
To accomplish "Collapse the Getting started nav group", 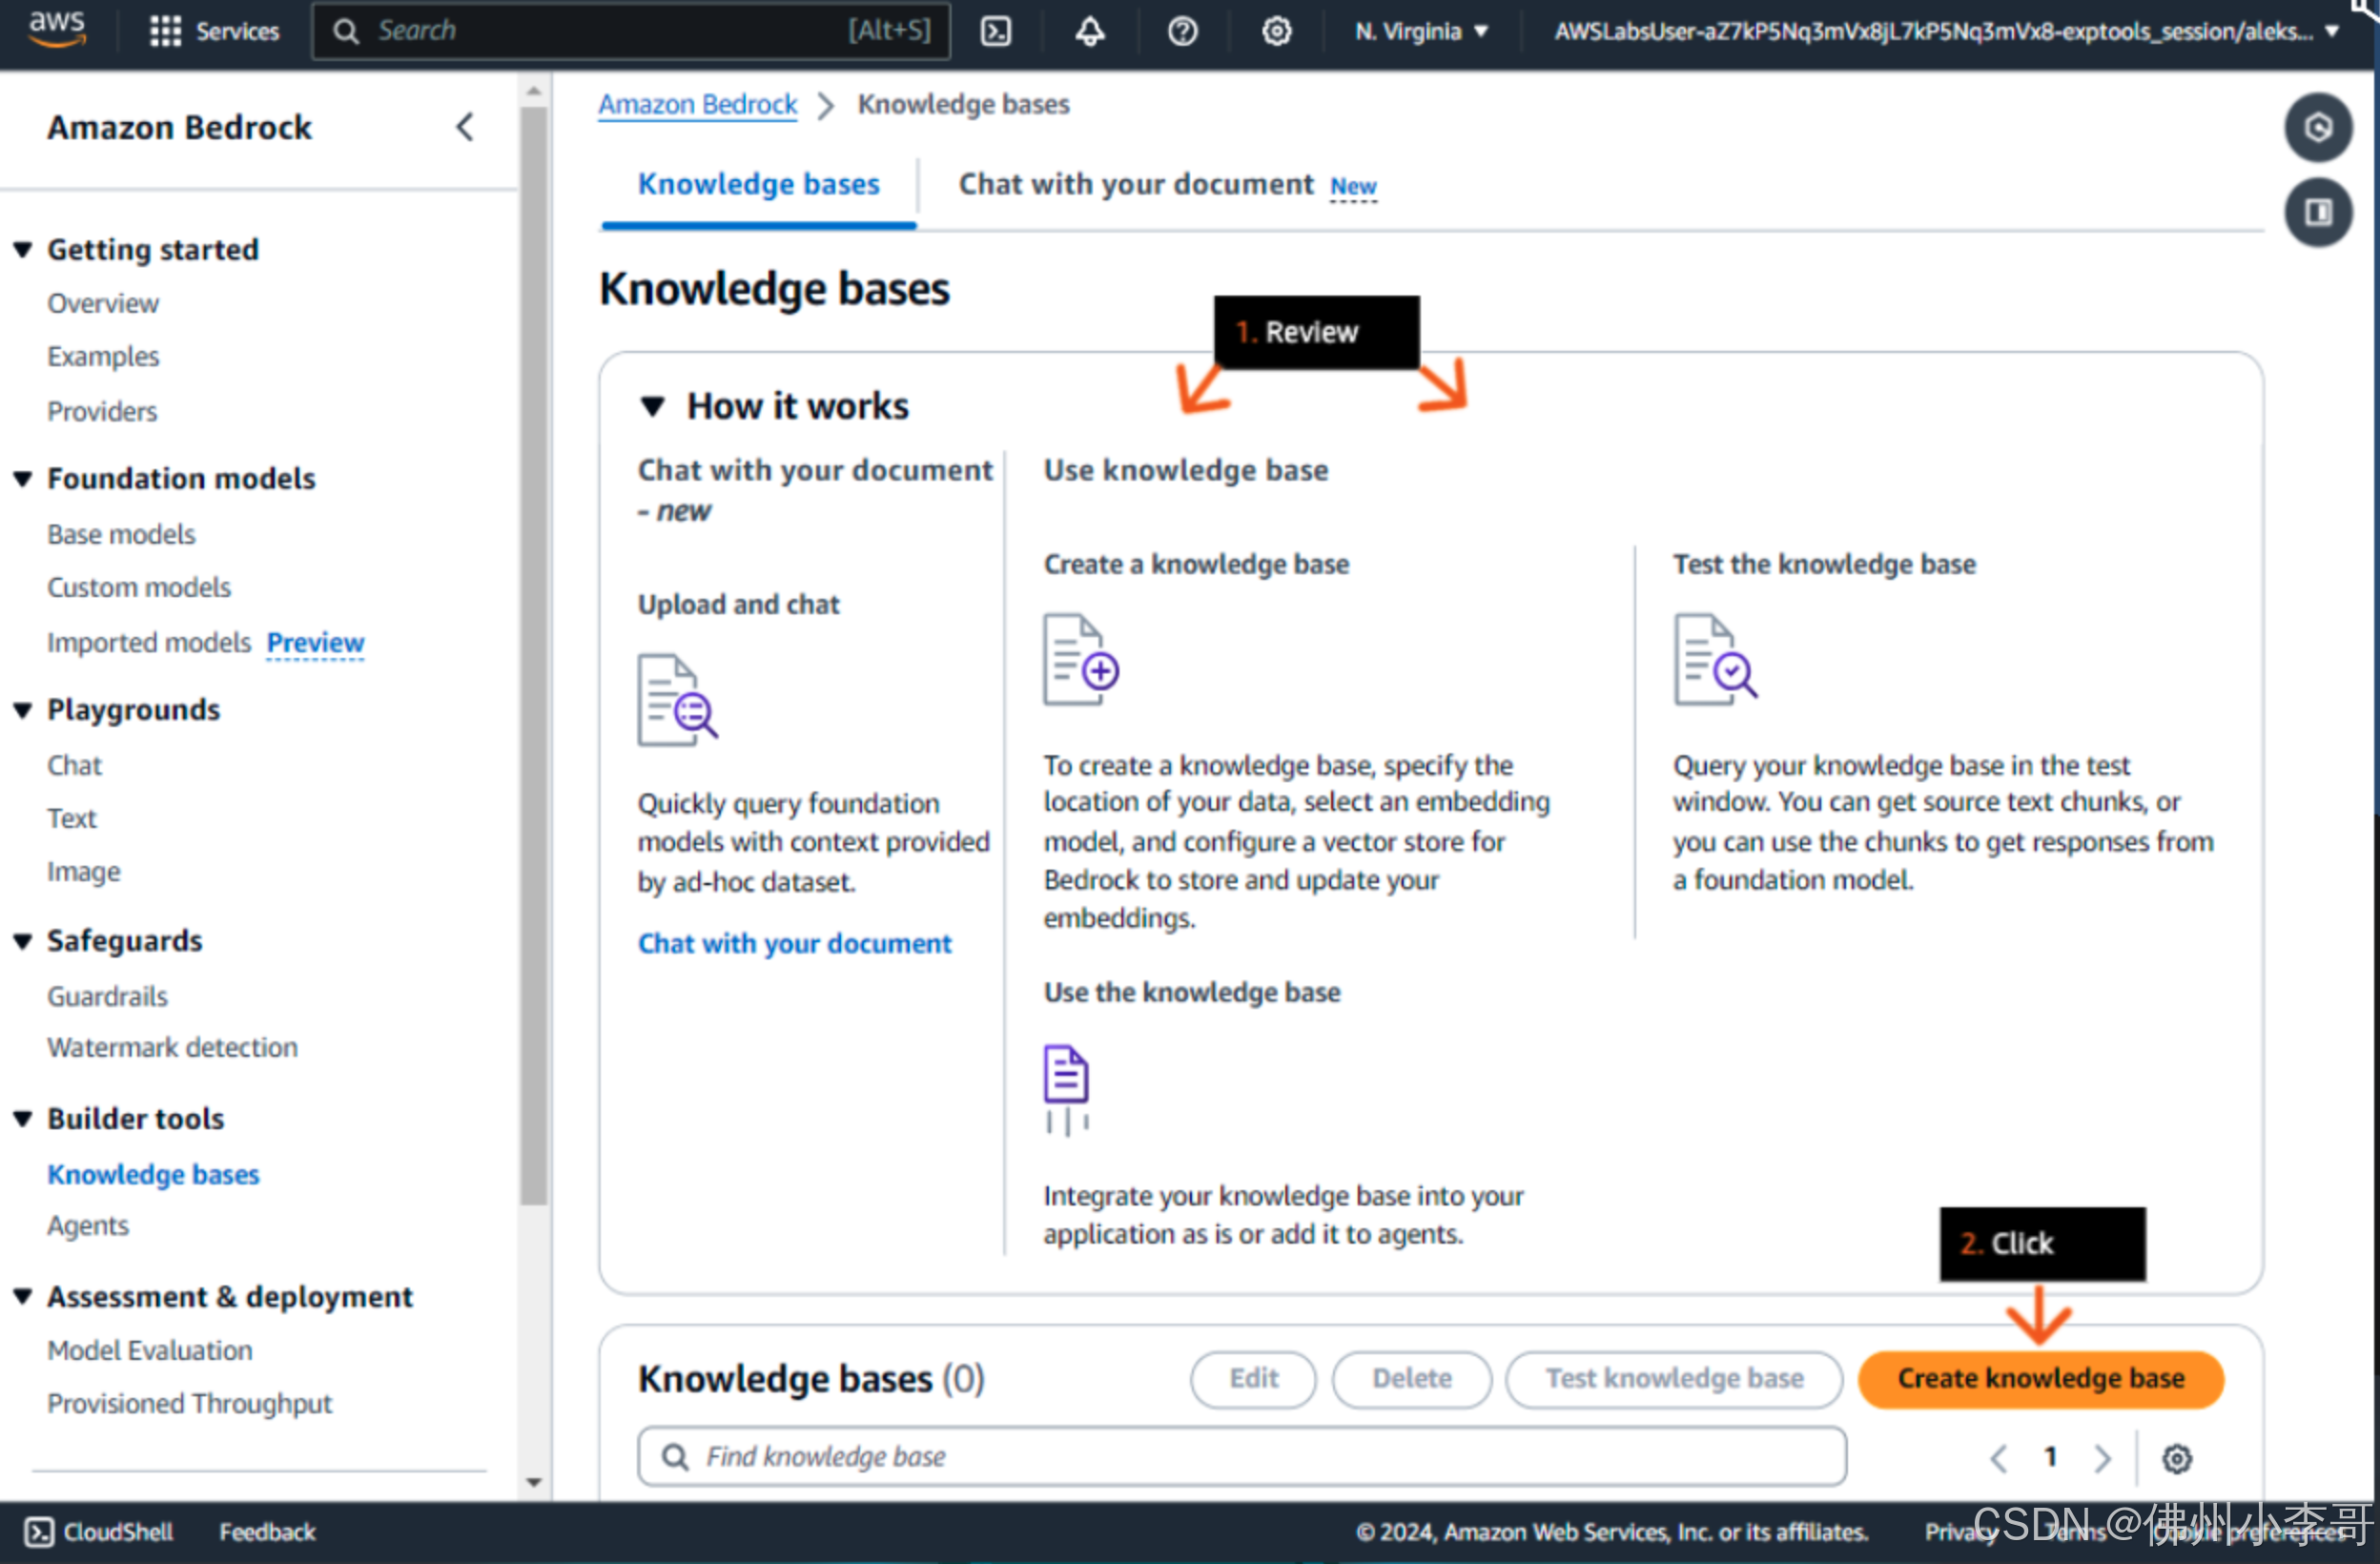I will coord(23,249).
